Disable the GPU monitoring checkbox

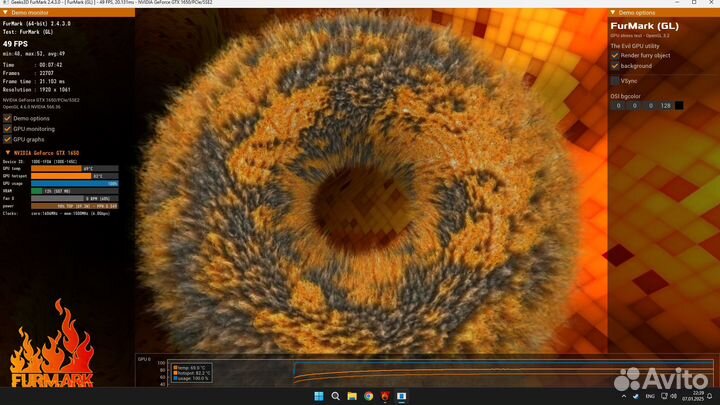[x=8, y=129]
